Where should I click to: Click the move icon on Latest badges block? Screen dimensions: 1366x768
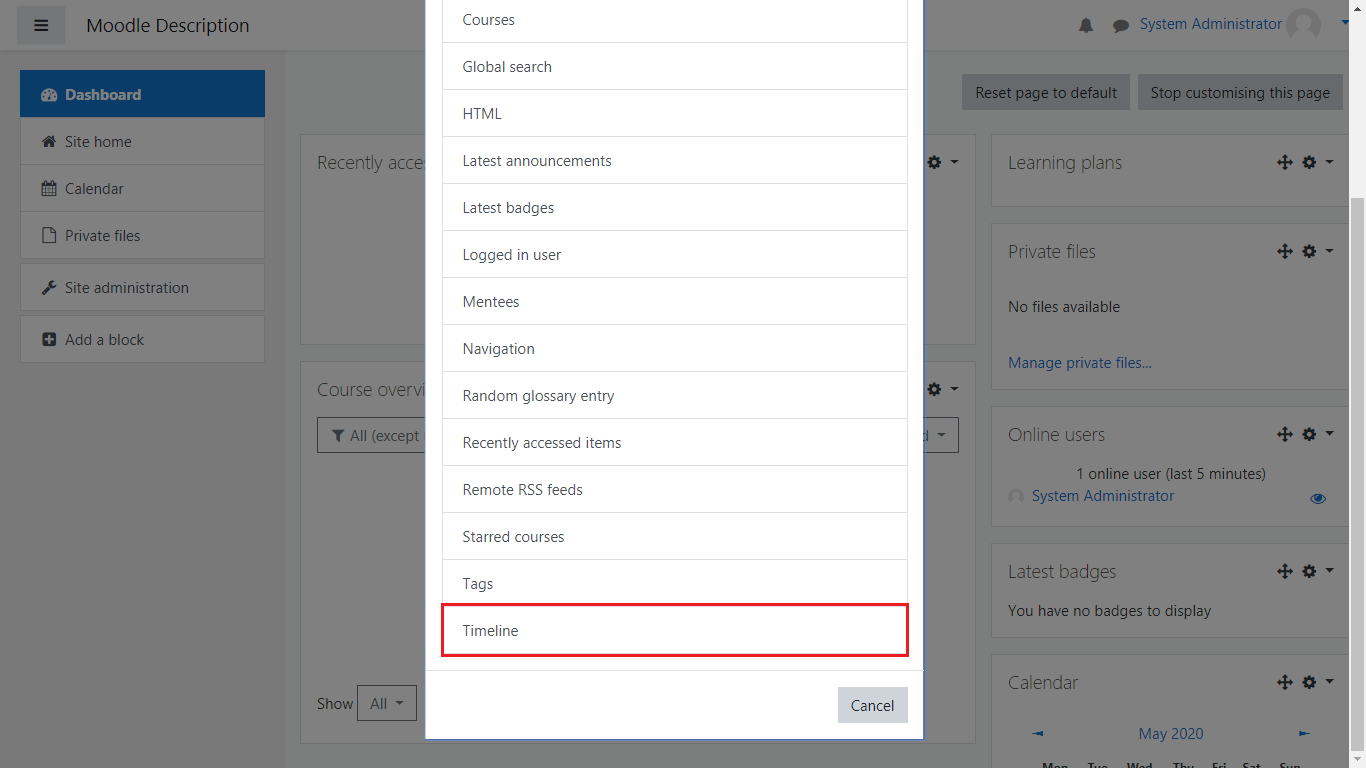(1285, 572)
